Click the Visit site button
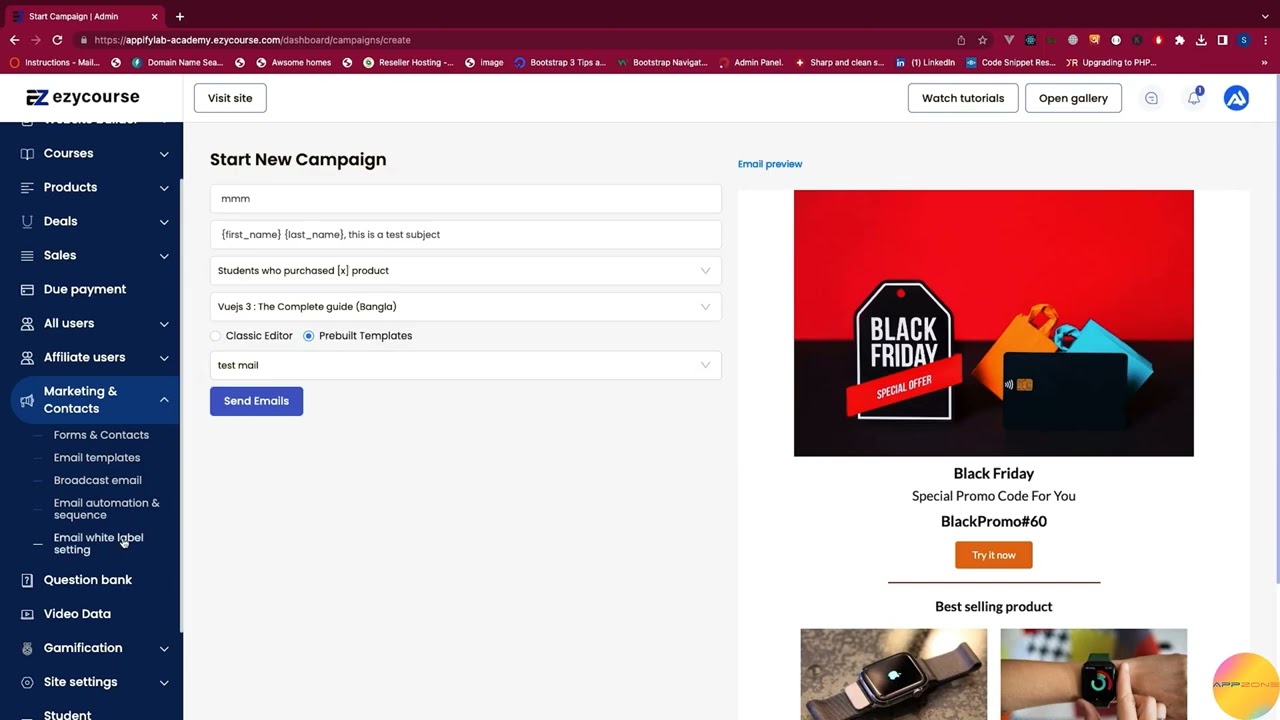Screen dimensions: 1280x720 tap(230, 98)
